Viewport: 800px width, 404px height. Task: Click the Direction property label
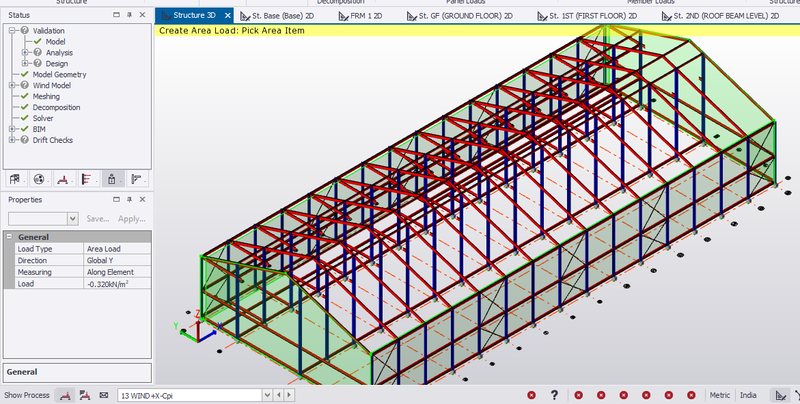coord(32,260)
